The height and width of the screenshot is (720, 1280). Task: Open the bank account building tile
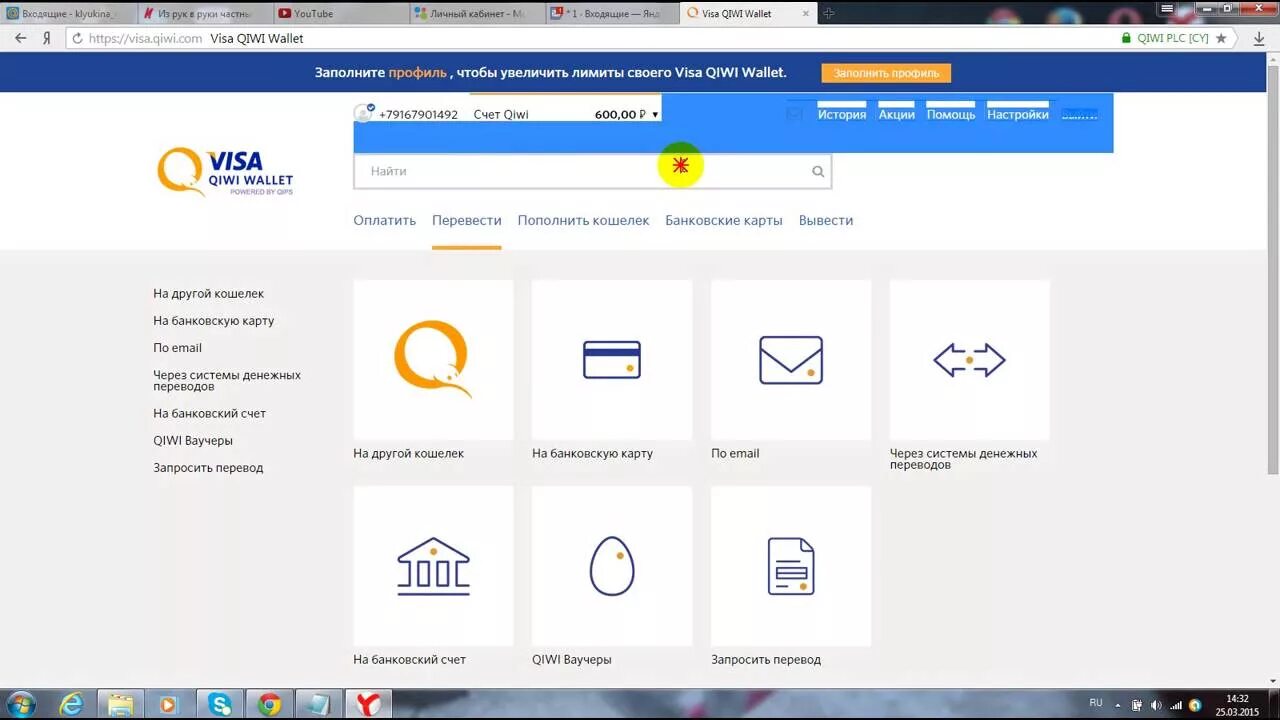433,566
